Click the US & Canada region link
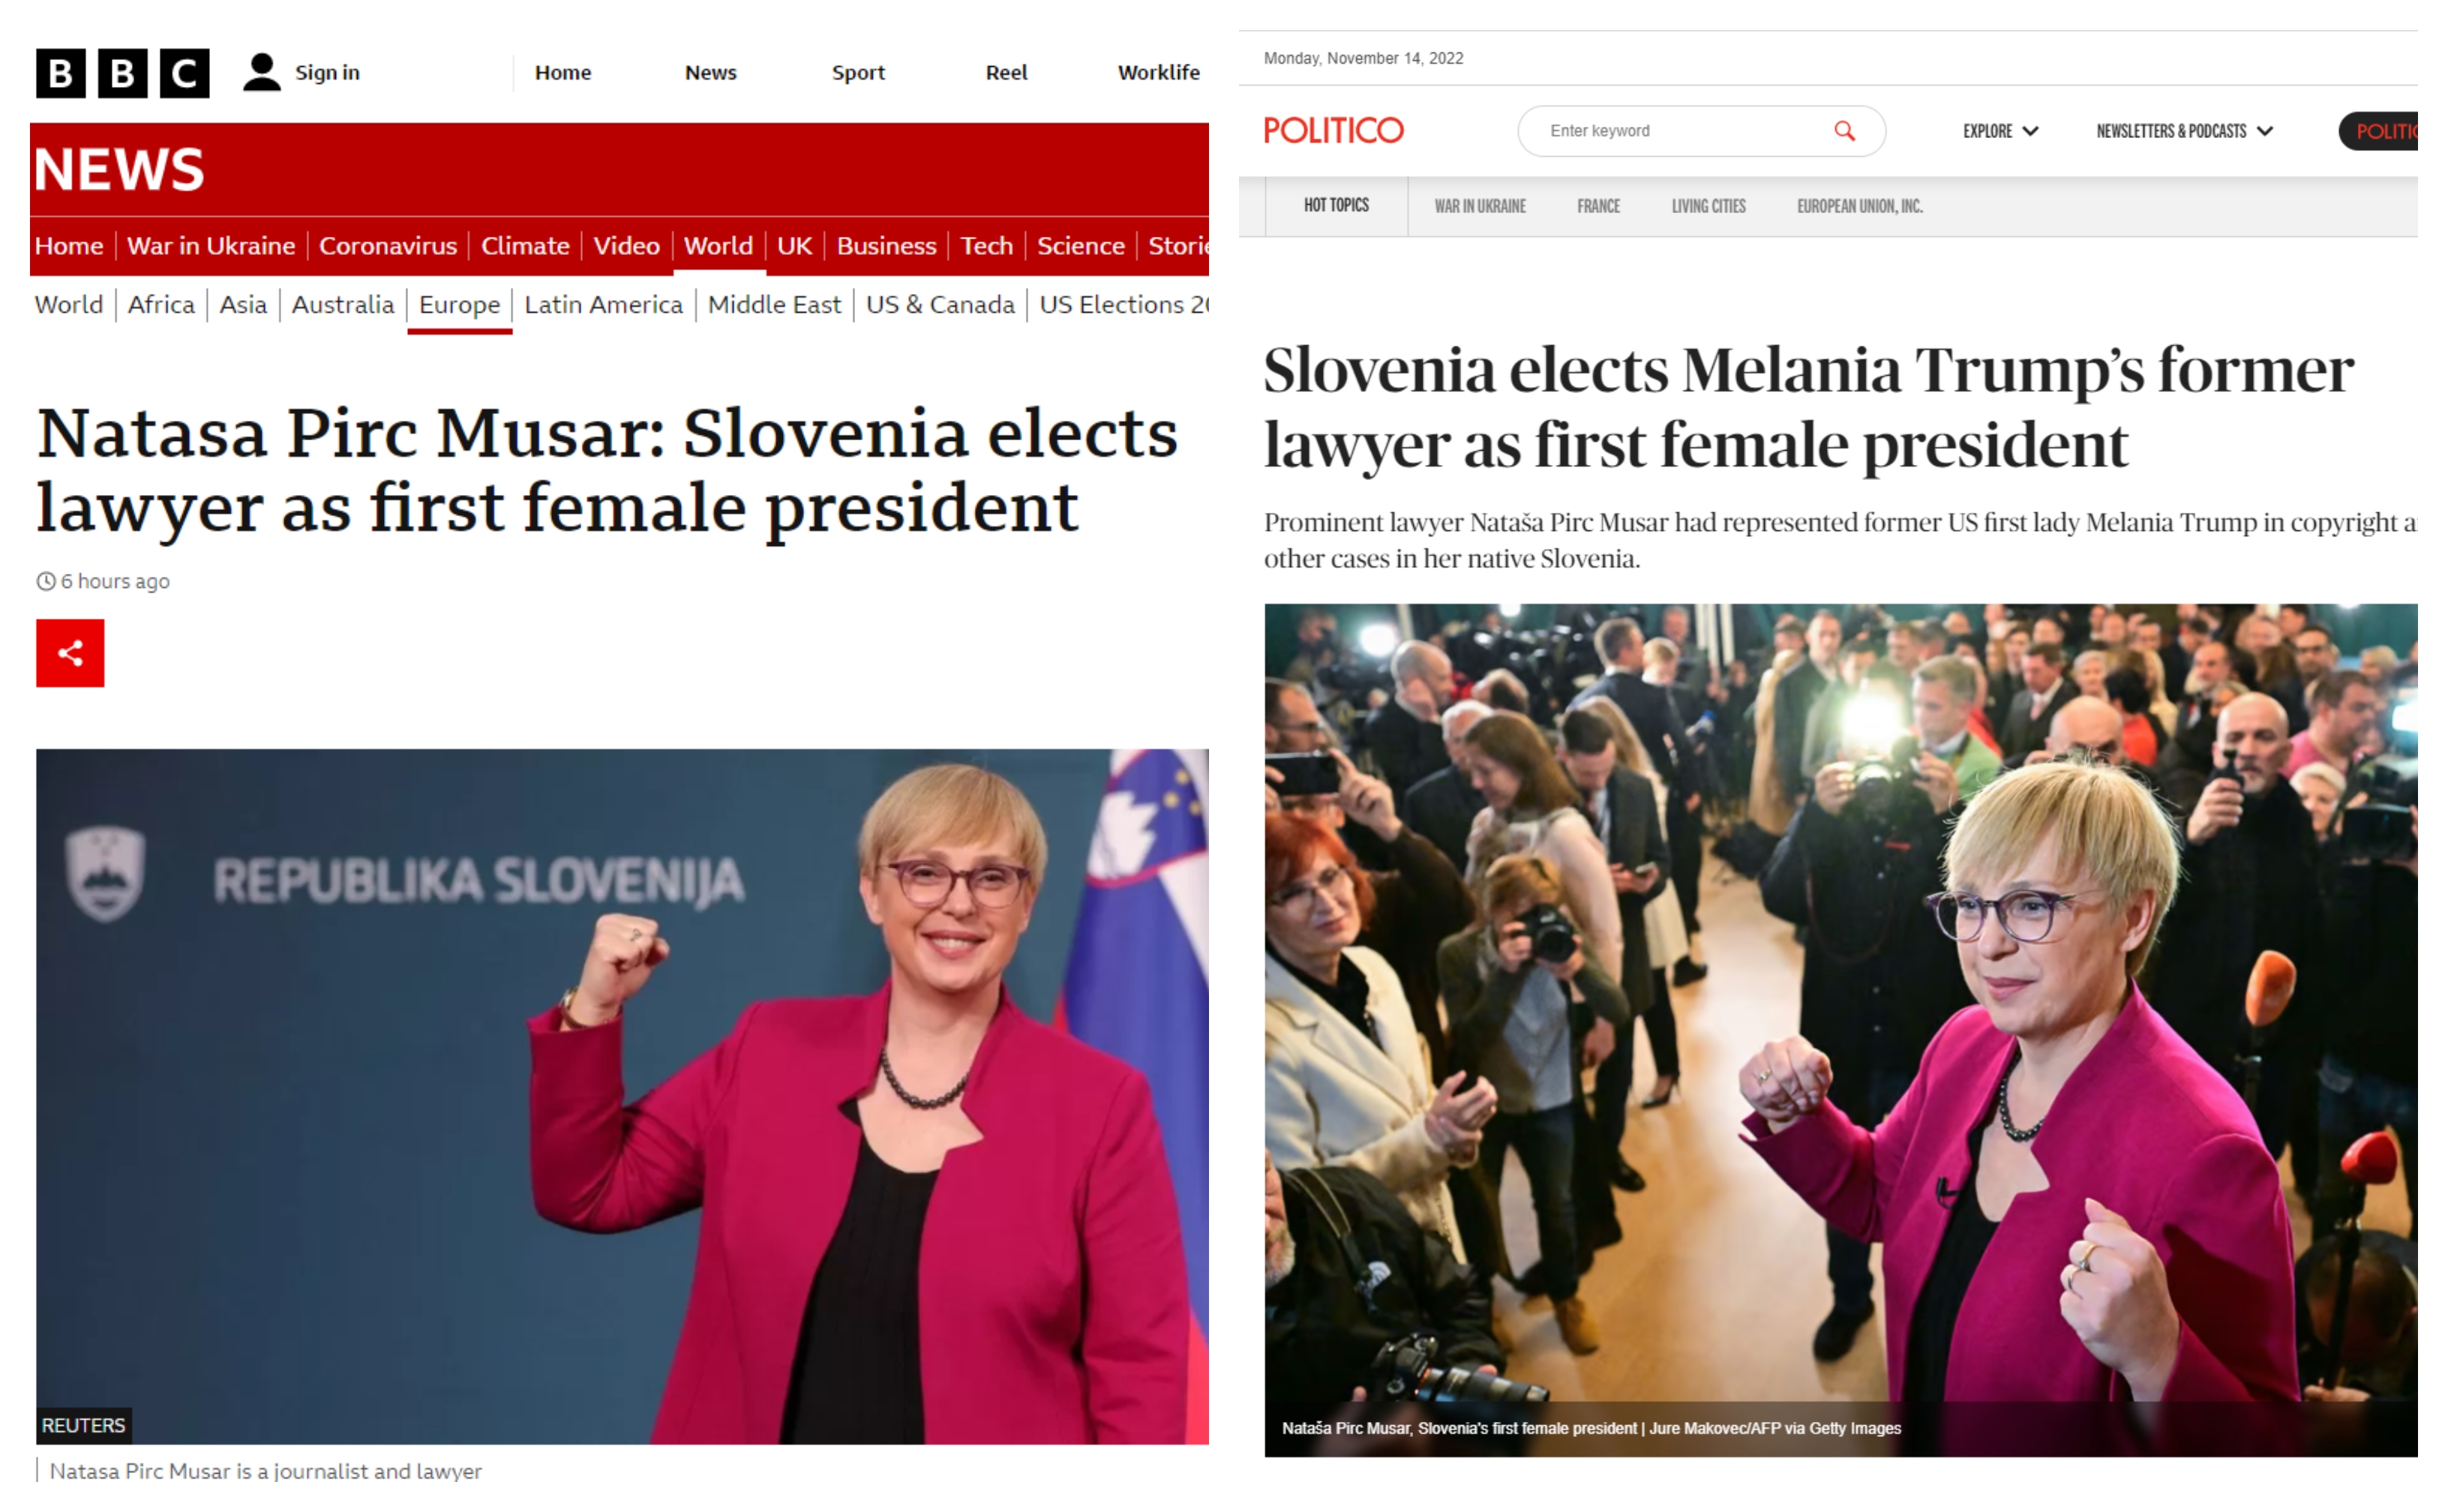This screenshot has width=2448, height=1512. pyautogui.click(x=939, y=305)
